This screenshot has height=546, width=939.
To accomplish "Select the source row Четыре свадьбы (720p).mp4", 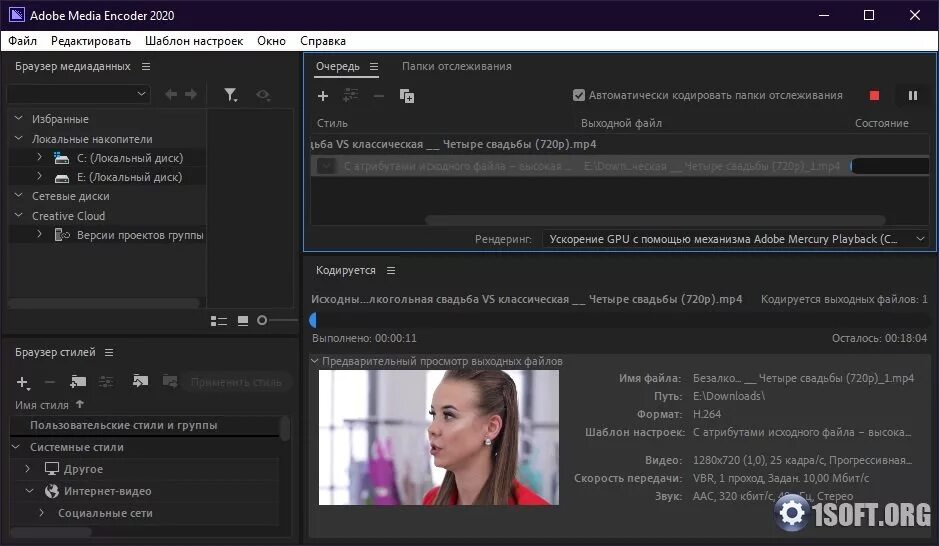I will 620,144.
